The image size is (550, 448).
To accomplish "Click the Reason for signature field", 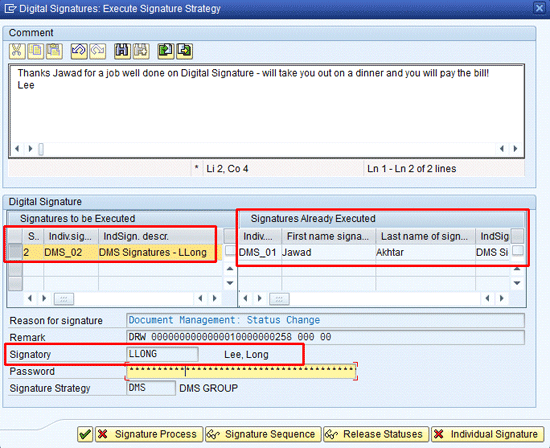I will pos(325,320).
